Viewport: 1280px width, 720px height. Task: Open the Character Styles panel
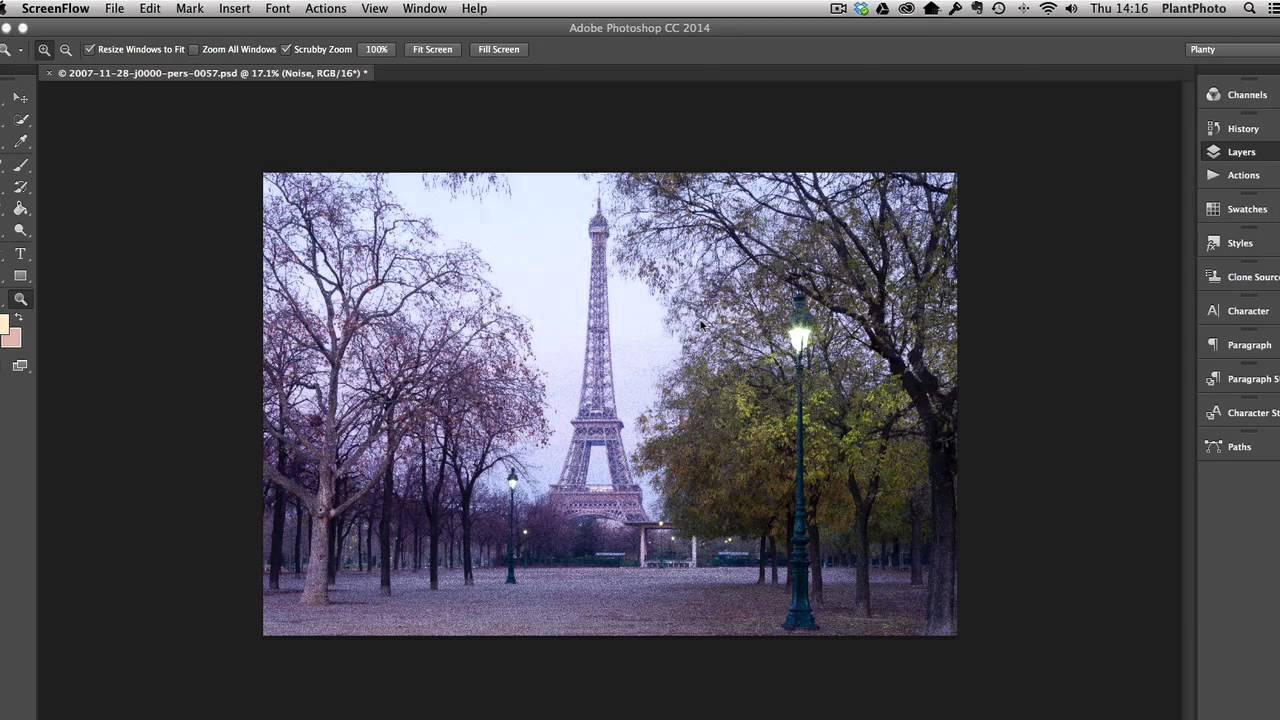pyautogui.click(x=1238, y=413)
